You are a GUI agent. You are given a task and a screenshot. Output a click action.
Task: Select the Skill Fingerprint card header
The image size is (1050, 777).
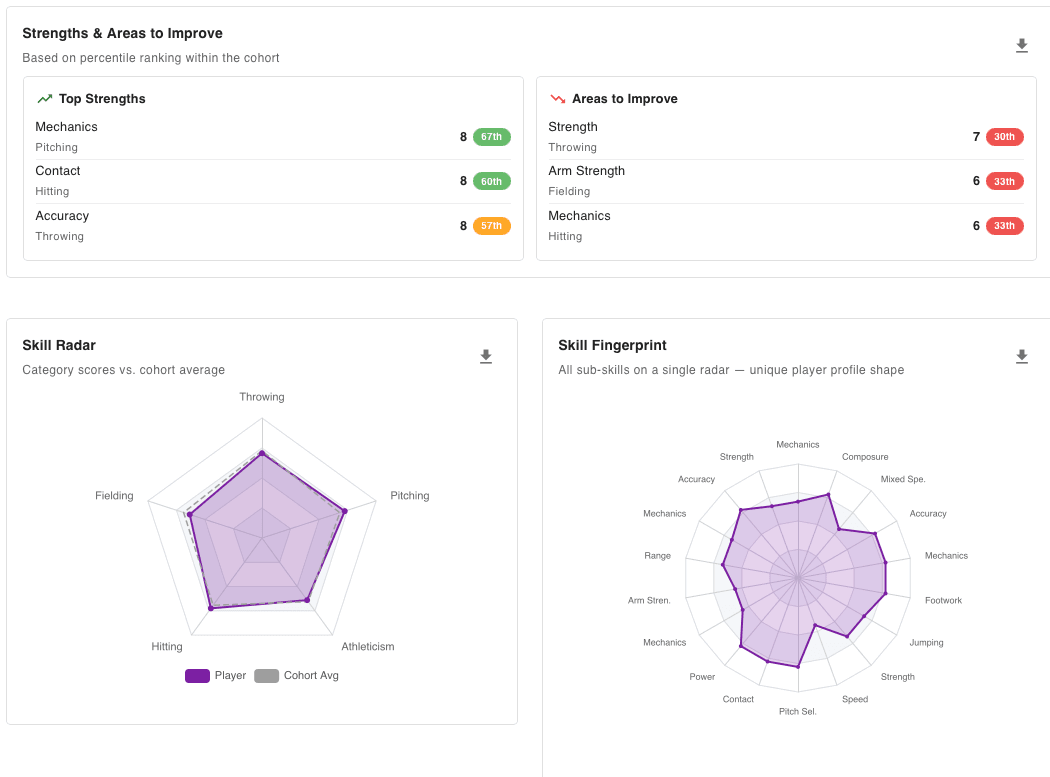(612, 345)
